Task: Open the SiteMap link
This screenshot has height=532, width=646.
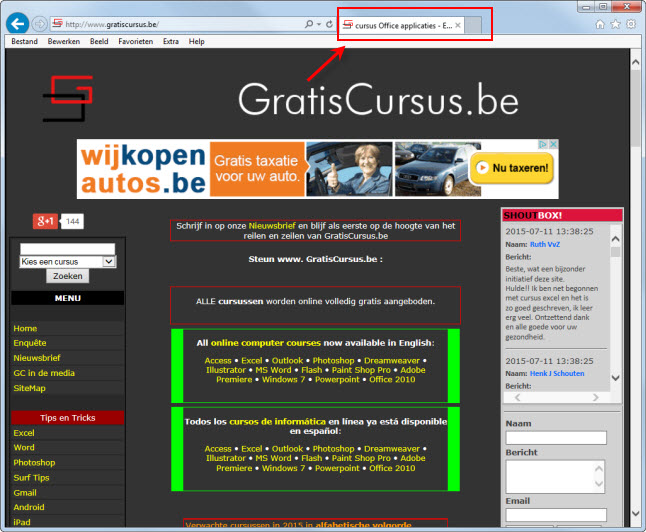Action: tap(29, 388)
